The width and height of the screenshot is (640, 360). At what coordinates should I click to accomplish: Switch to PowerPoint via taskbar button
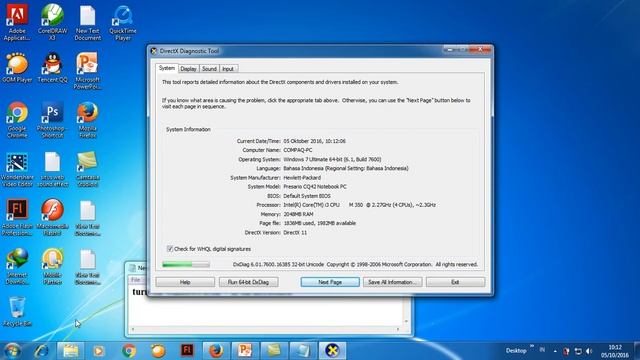point(245,351)
